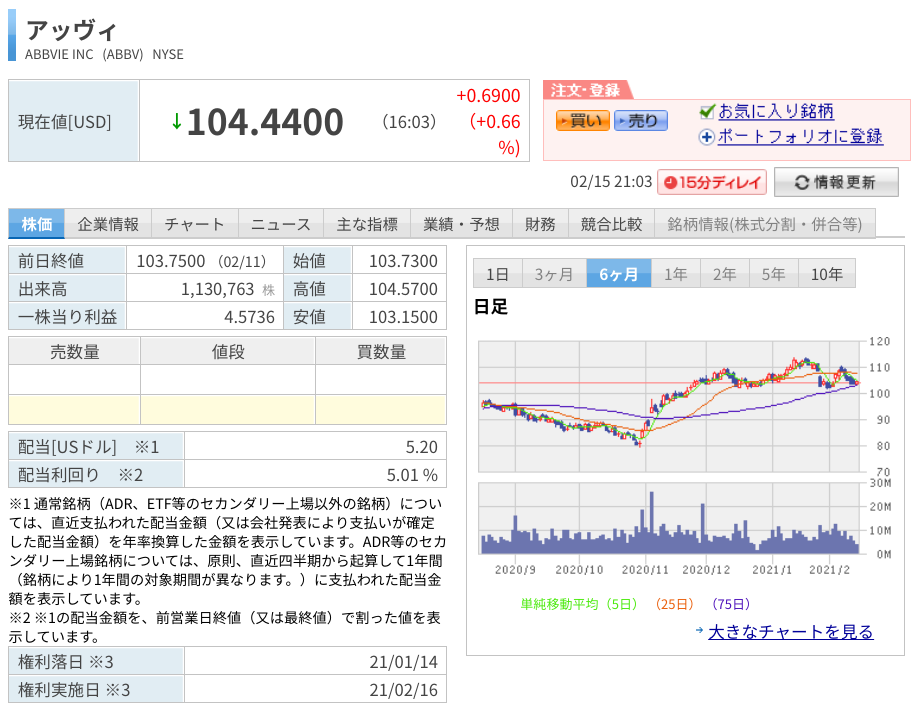
Task: Click the ex-rights date 21/01/14
Action: pyautogui.click(x=403, y=662)
